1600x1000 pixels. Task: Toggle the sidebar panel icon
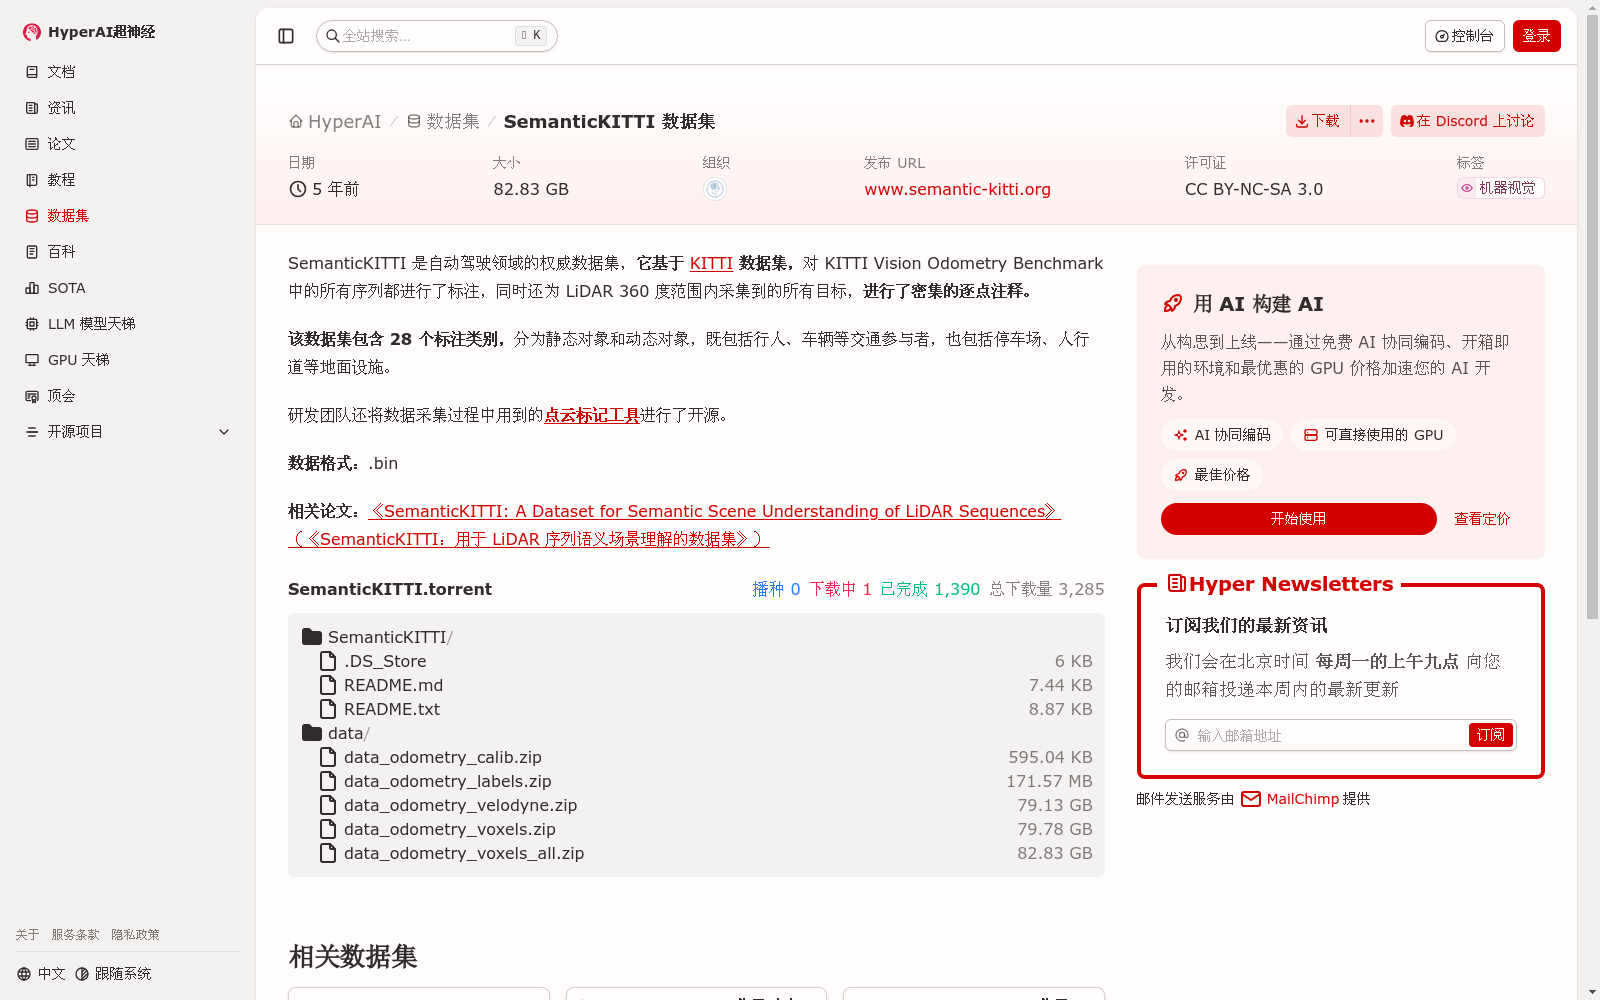tap(286, 36)
